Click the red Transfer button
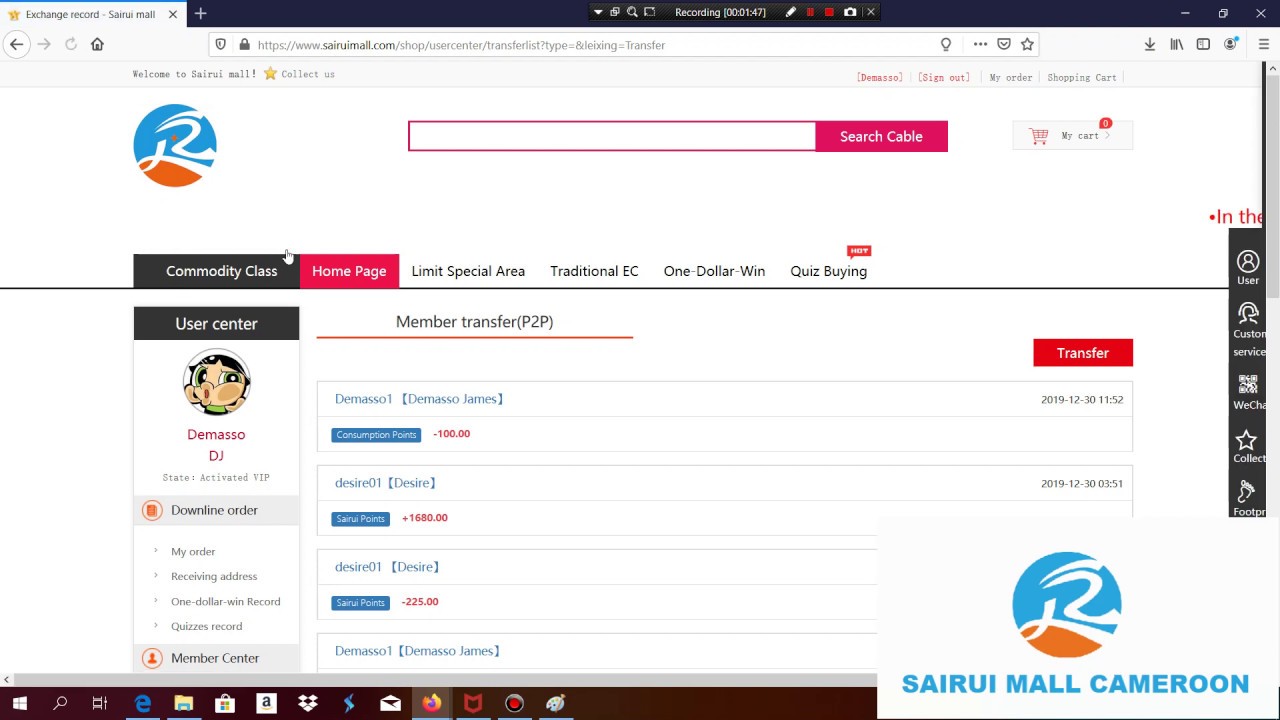 (x=1083, y=353)
